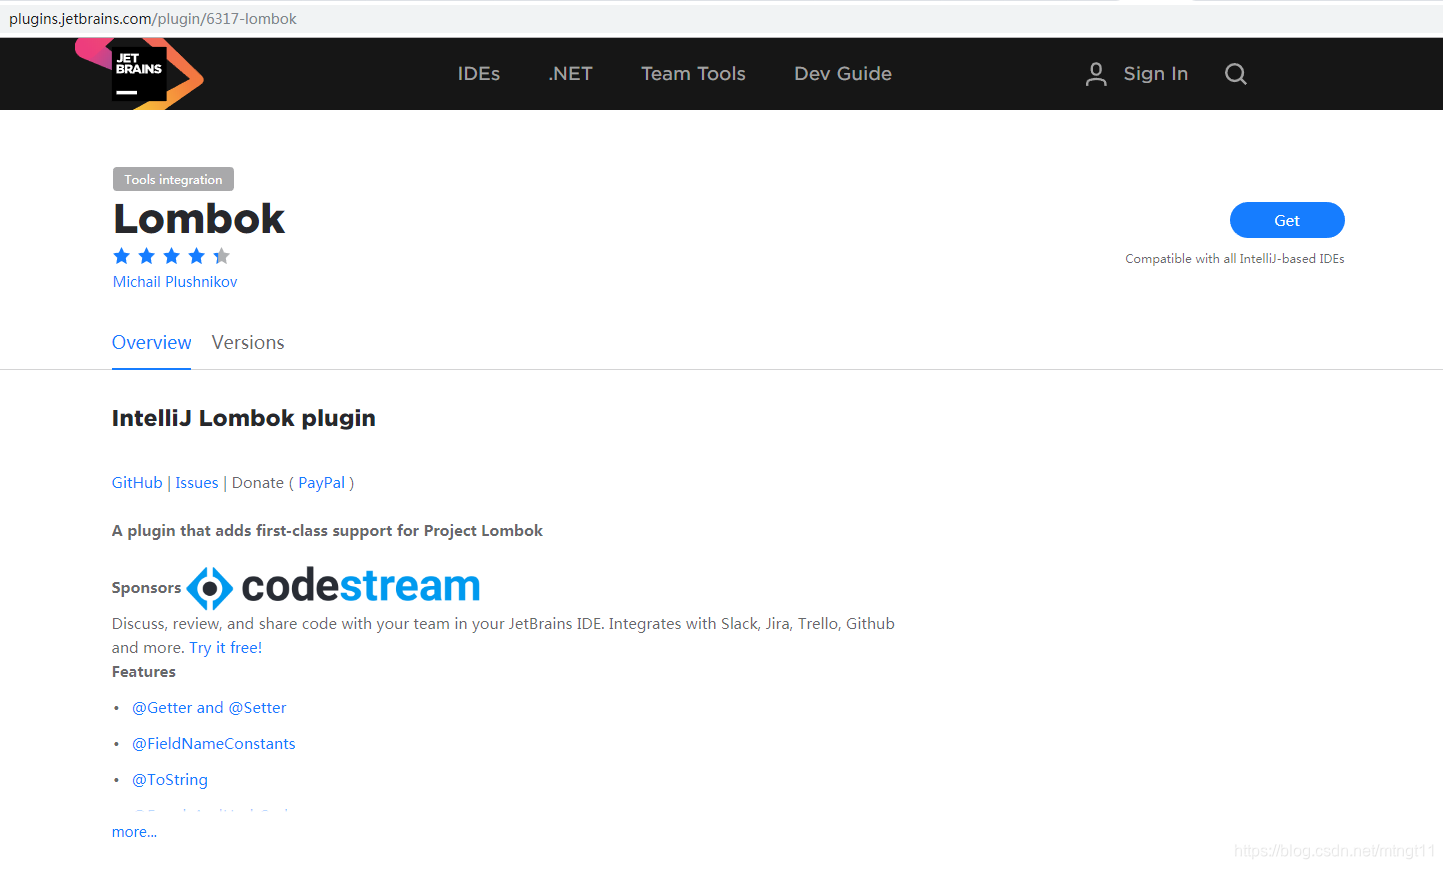
Task: Open author Michail Plushnikov's page
Action: pyautogui.click(x=175, y=282)
